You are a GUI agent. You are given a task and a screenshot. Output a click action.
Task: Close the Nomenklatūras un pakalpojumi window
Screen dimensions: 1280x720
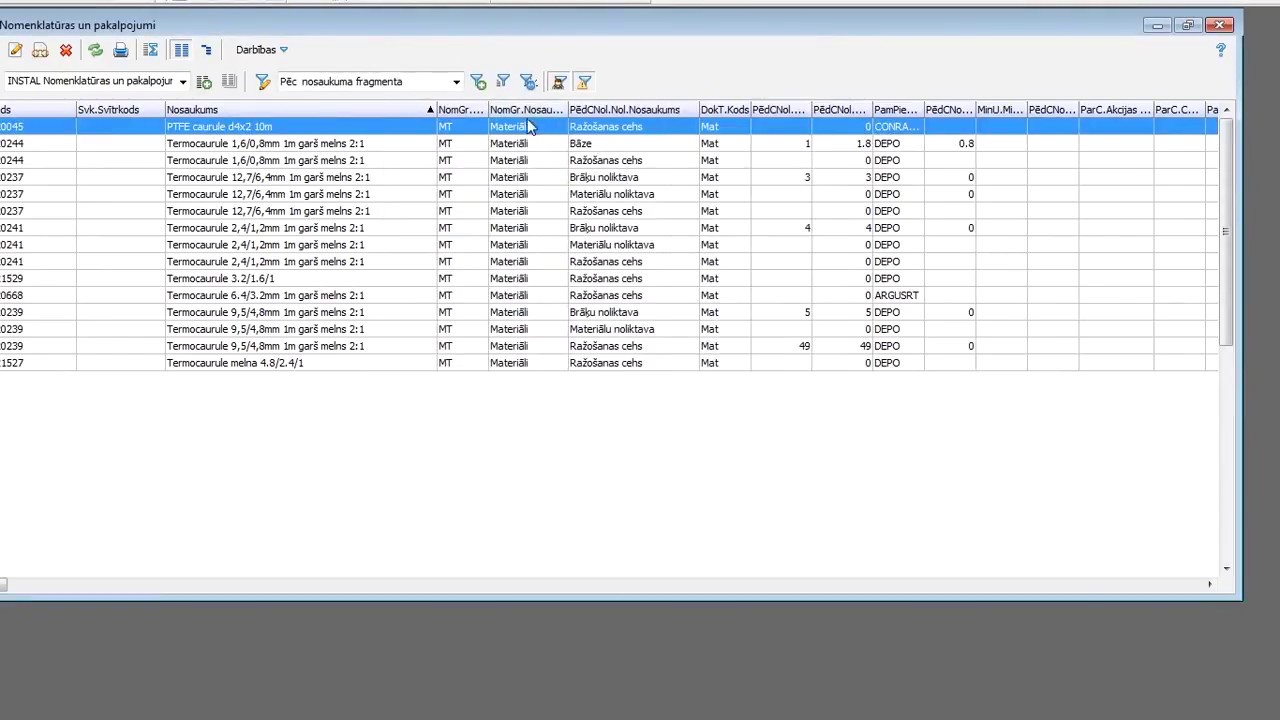[x=1219, y=25]
